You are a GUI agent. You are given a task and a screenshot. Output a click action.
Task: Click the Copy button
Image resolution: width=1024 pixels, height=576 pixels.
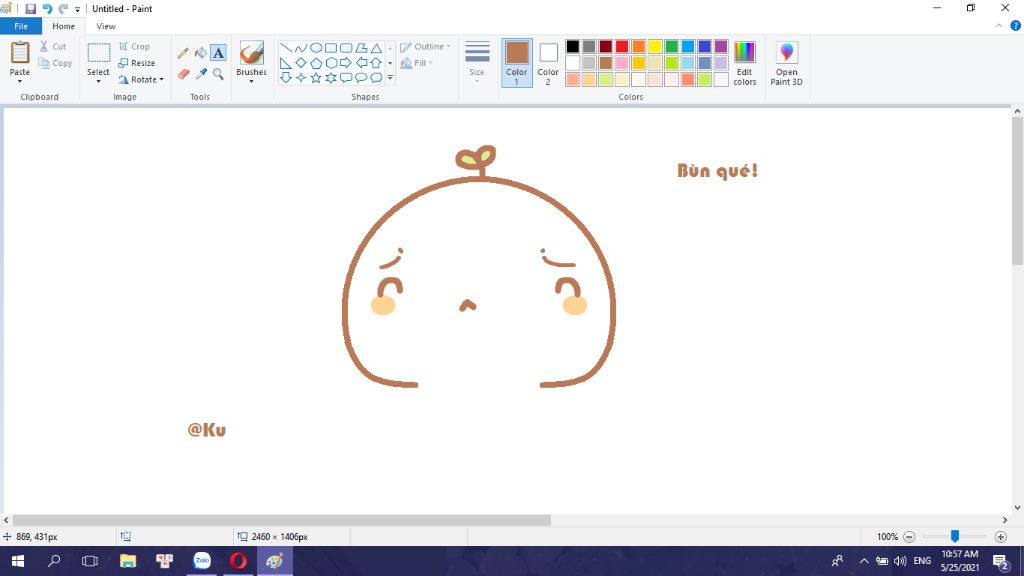[x=55, y=63]
